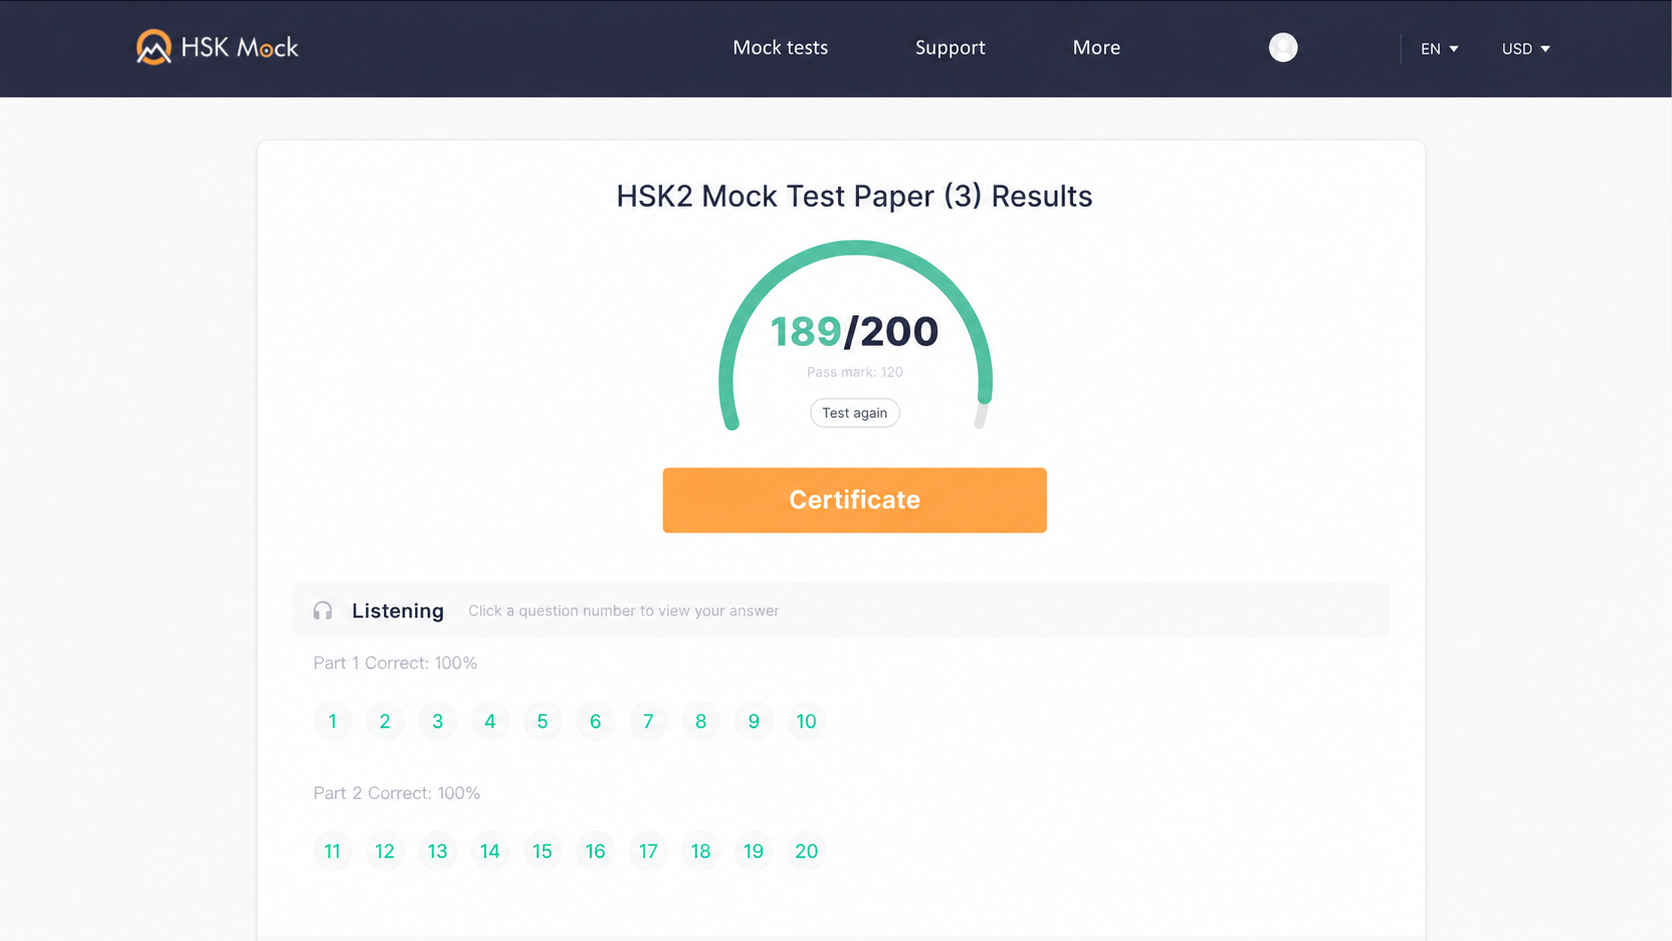Open question number 20
Image resolution: width=1672 pixels, height=941 pixels.
click(806, 851)
